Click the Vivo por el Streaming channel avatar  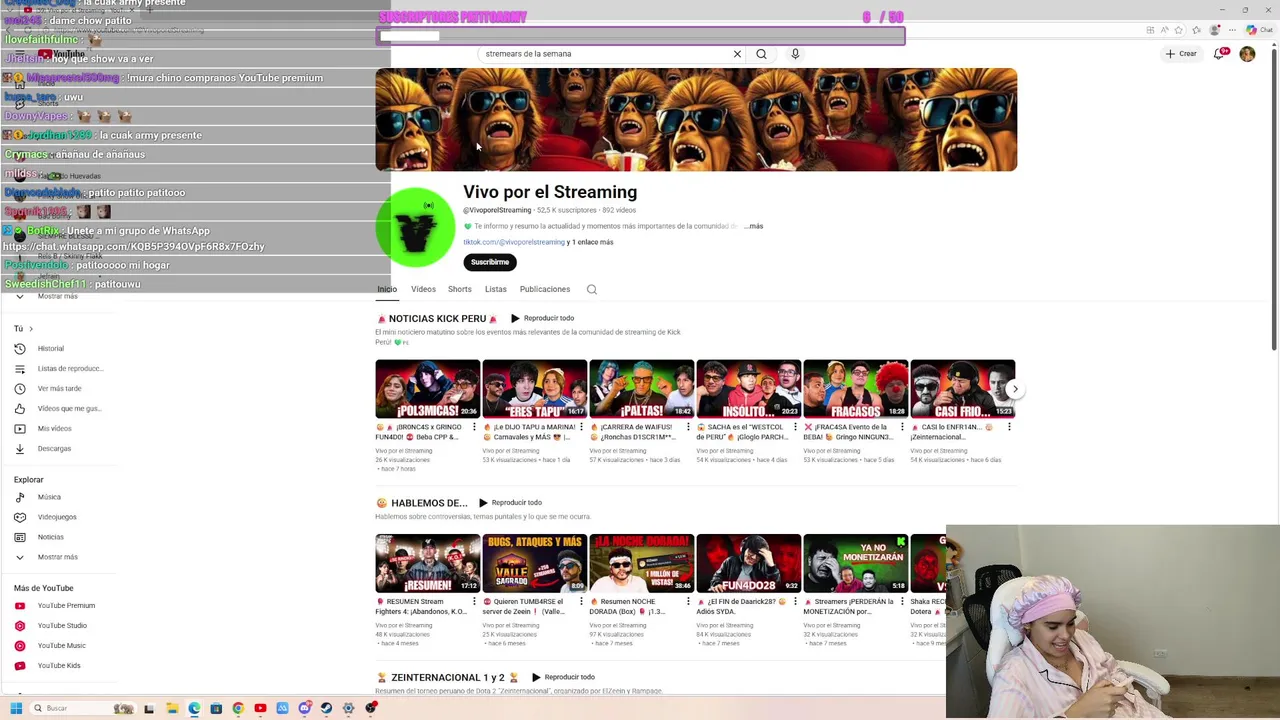point(415,227)
